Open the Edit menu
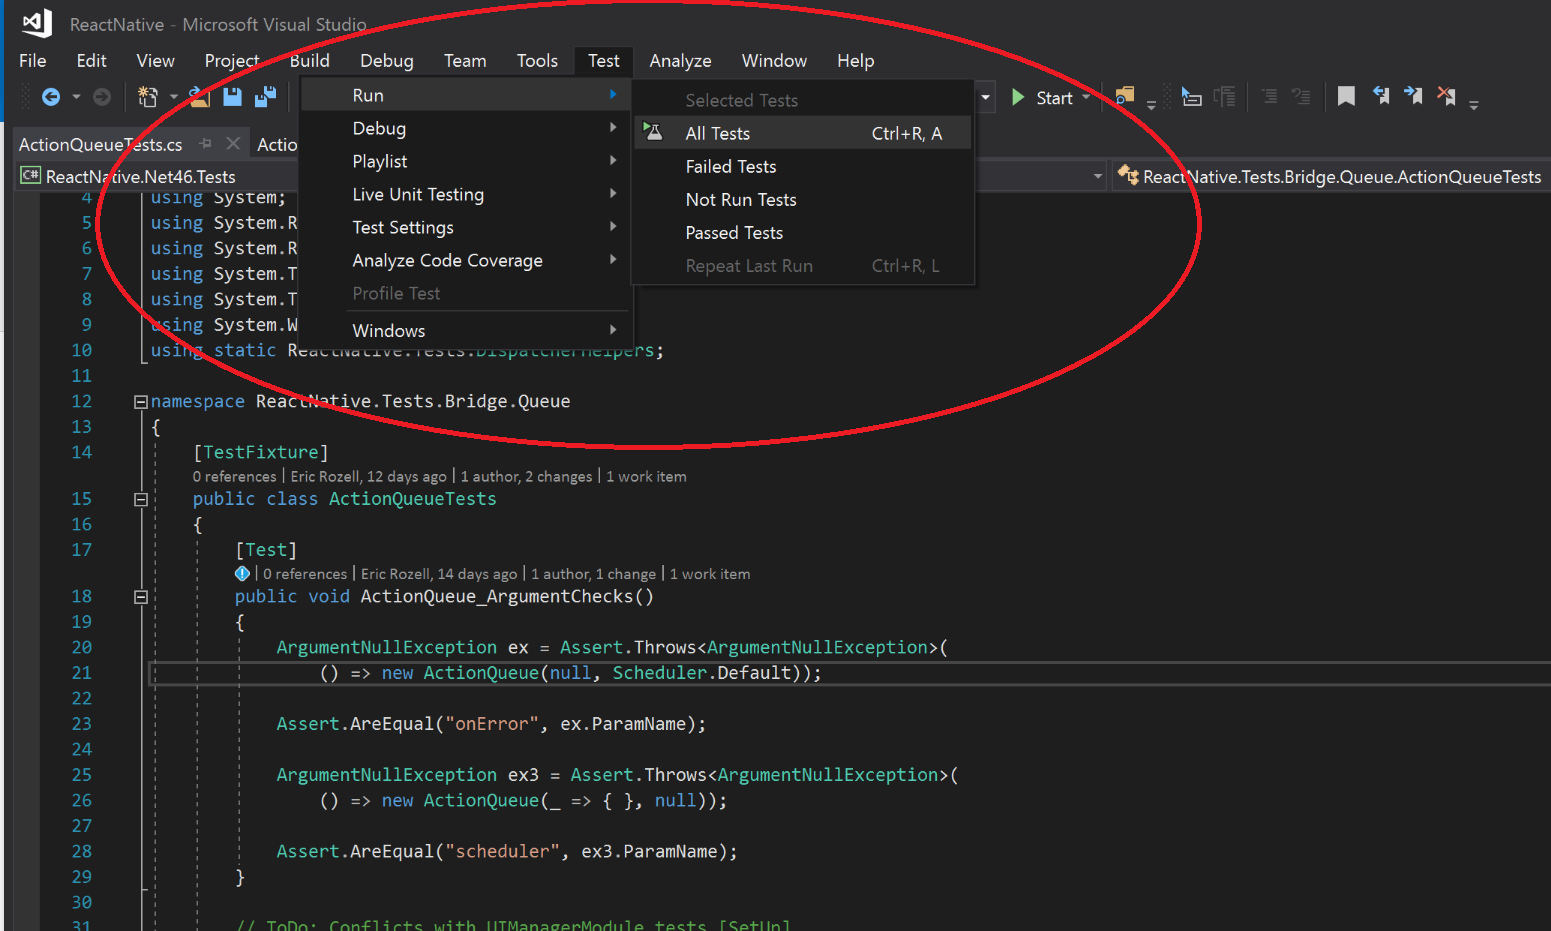1551x931 pixels. click(91, 61)
